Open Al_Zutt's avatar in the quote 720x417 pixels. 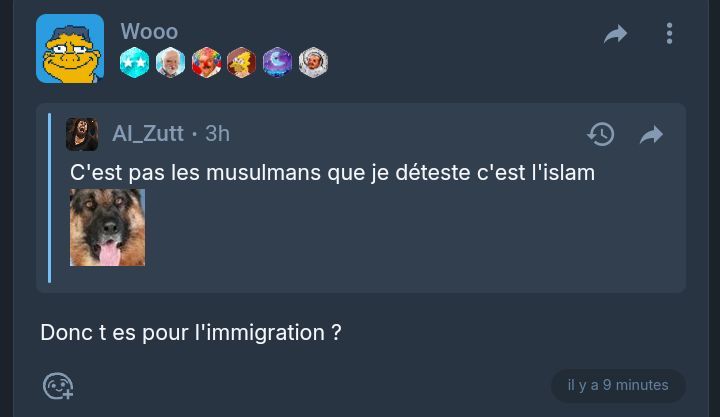pos(82,134)
